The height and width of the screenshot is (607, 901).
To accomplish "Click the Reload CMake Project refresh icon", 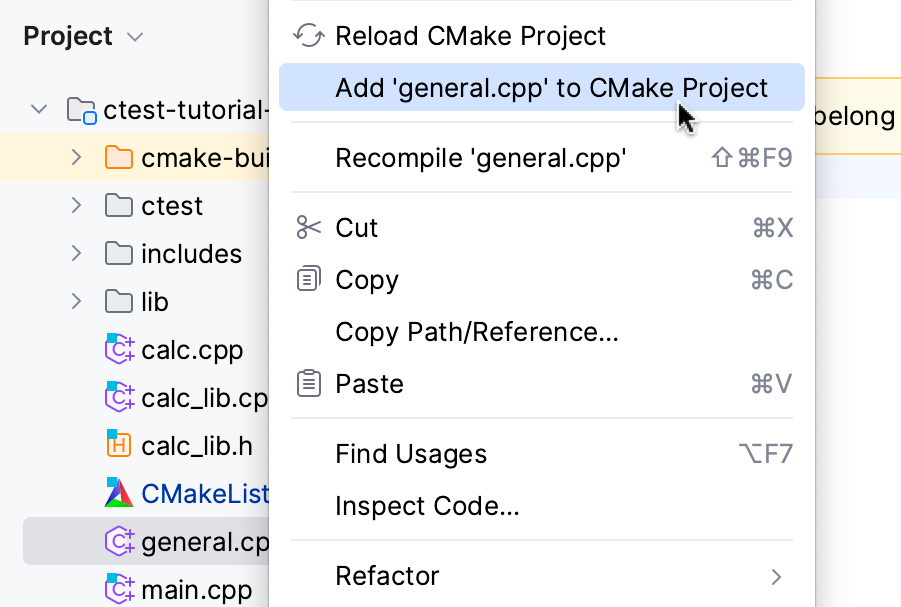I will 309,35.
